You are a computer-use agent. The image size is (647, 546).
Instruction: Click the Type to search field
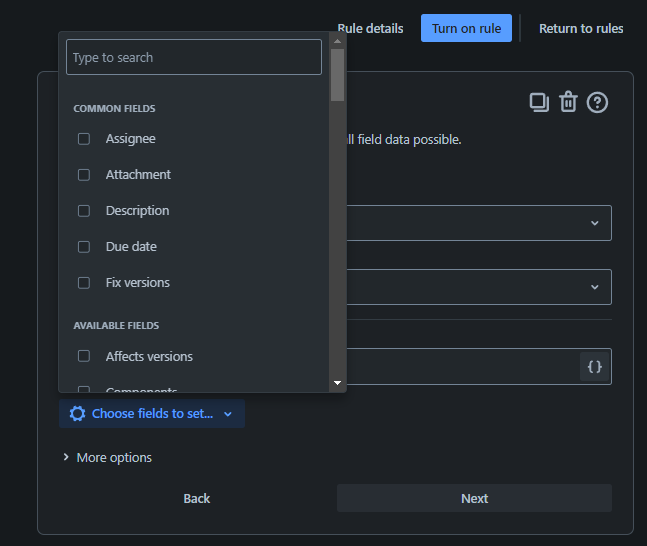click(x=194, y=58)
